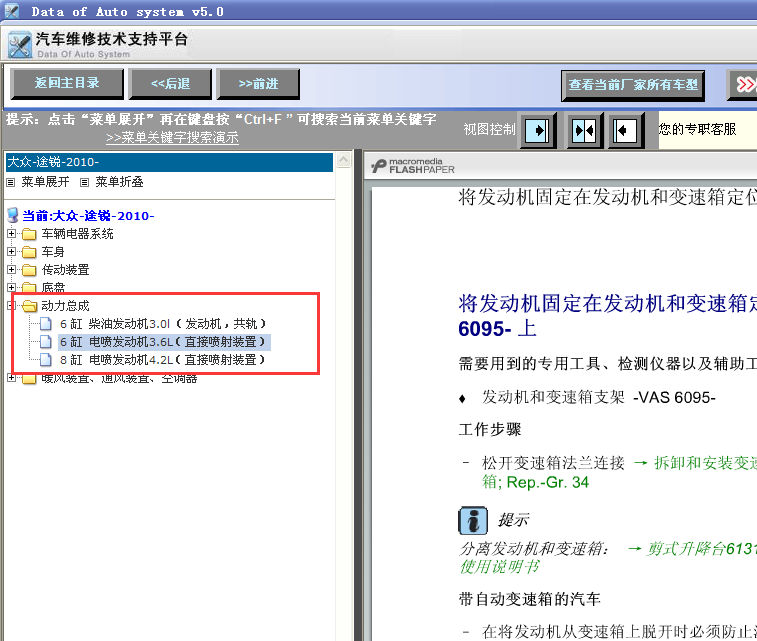Go forward with the >>前进 button
This screenshot has width=757, height=641.
coord(258,84)
